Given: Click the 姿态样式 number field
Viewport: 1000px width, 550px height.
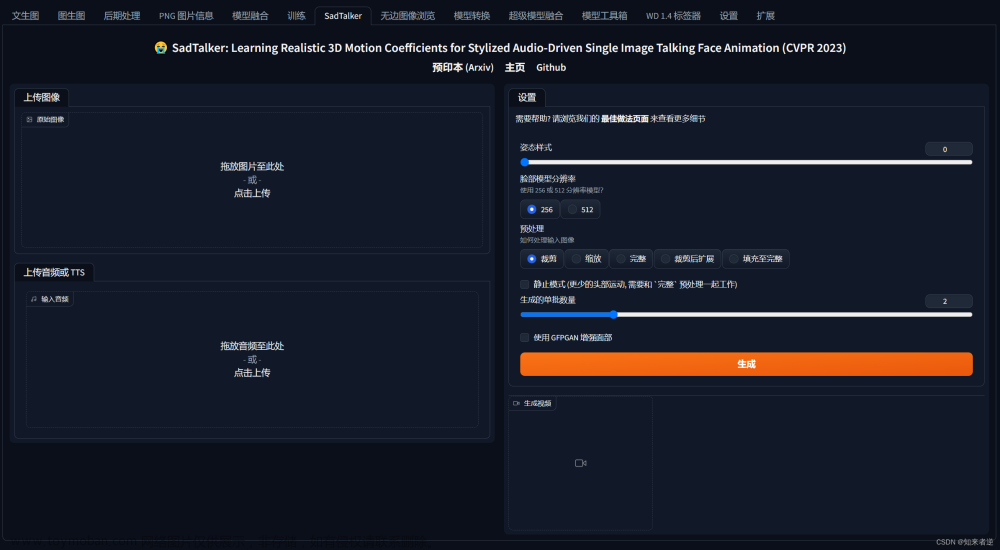Looking at the screenshot, I should tap(948, 149).
